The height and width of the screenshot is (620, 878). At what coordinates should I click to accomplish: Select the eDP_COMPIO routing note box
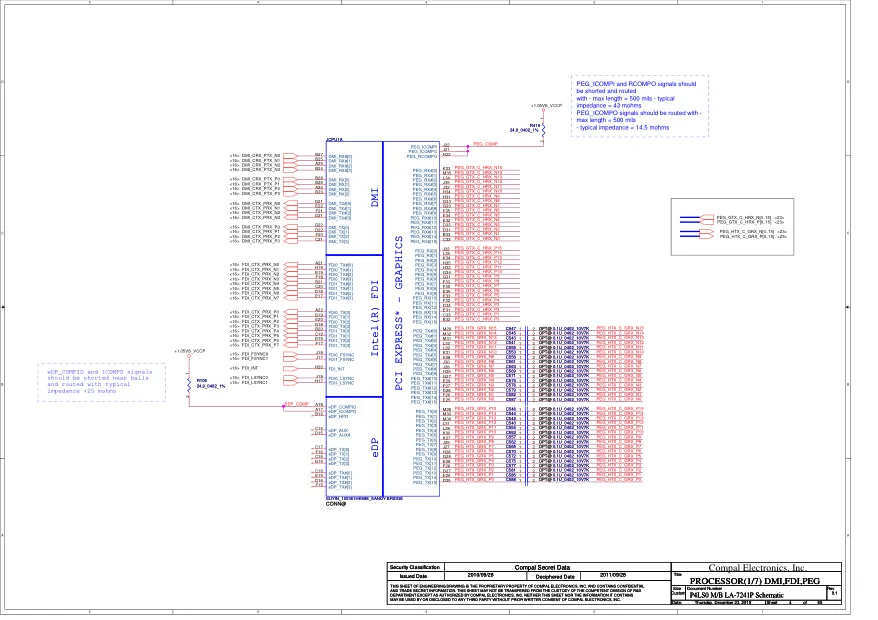pos(101,382)
